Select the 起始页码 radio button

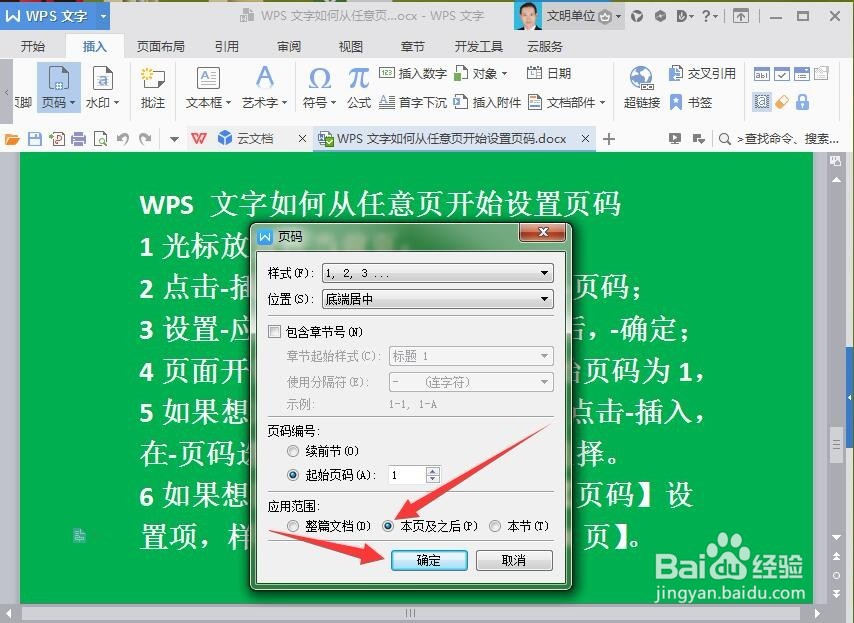[x=293, y=475]
